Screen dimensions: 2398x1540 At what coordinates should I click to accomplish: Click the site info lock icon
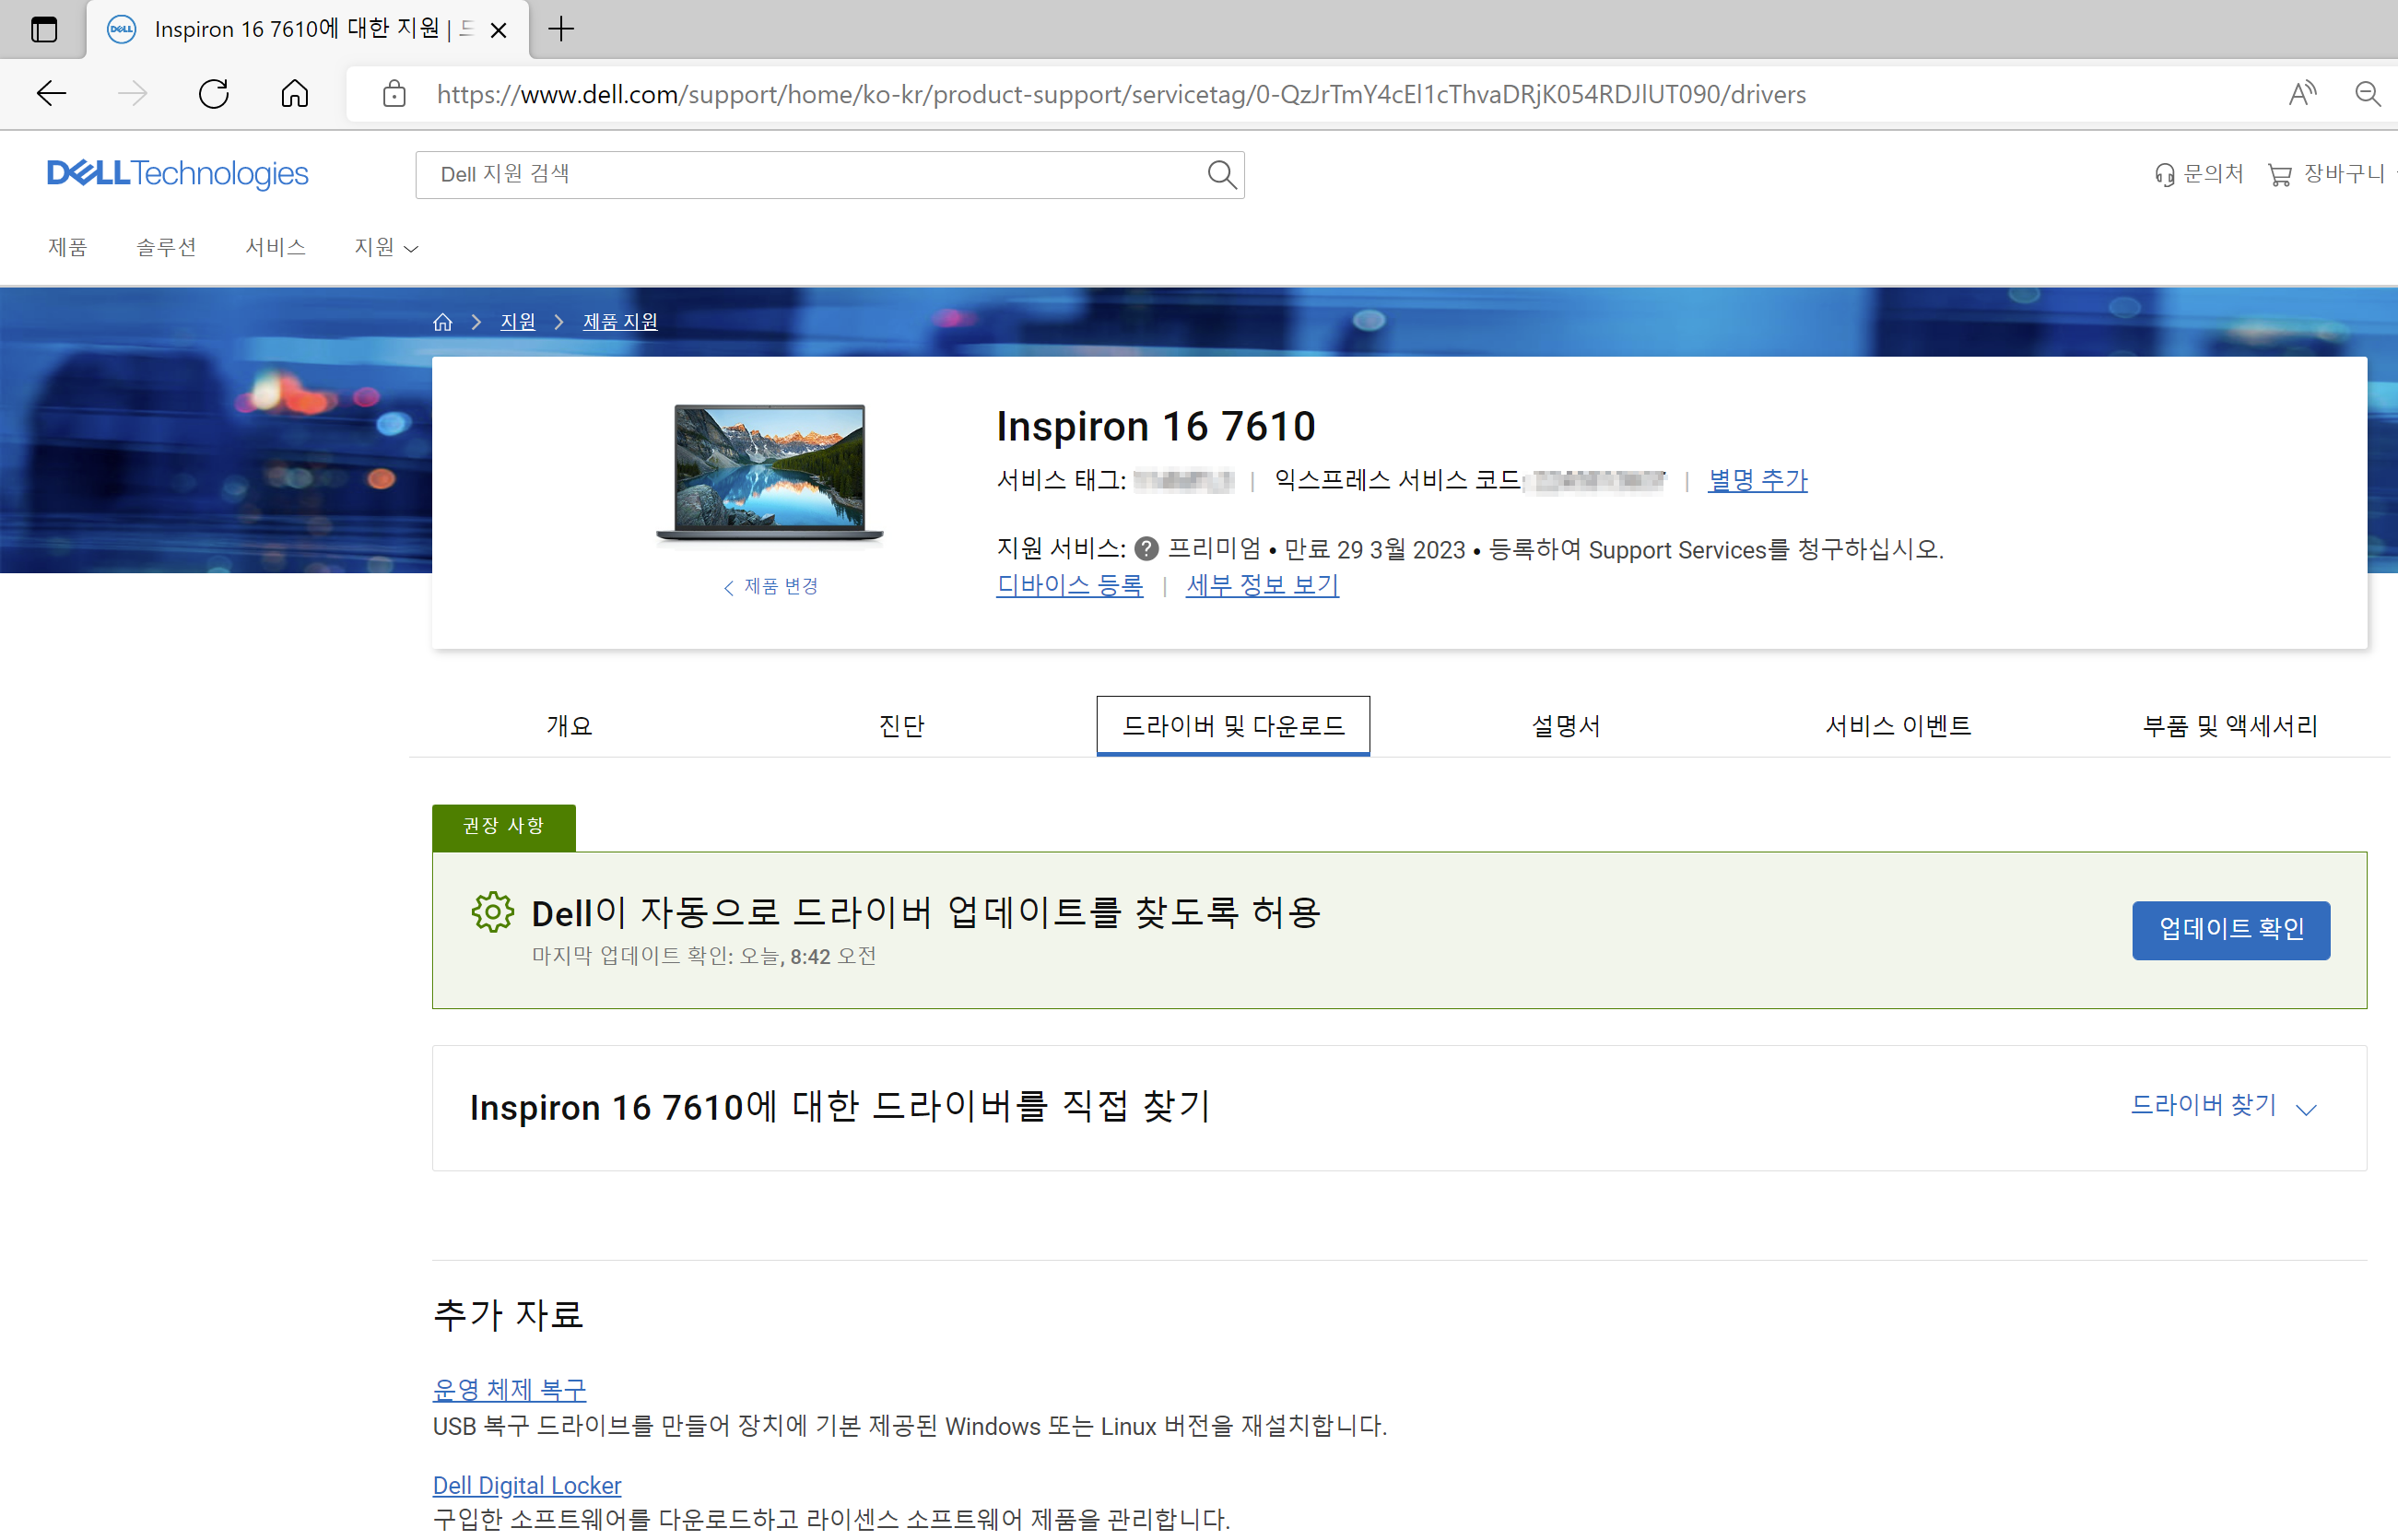[x=394, y=94]
